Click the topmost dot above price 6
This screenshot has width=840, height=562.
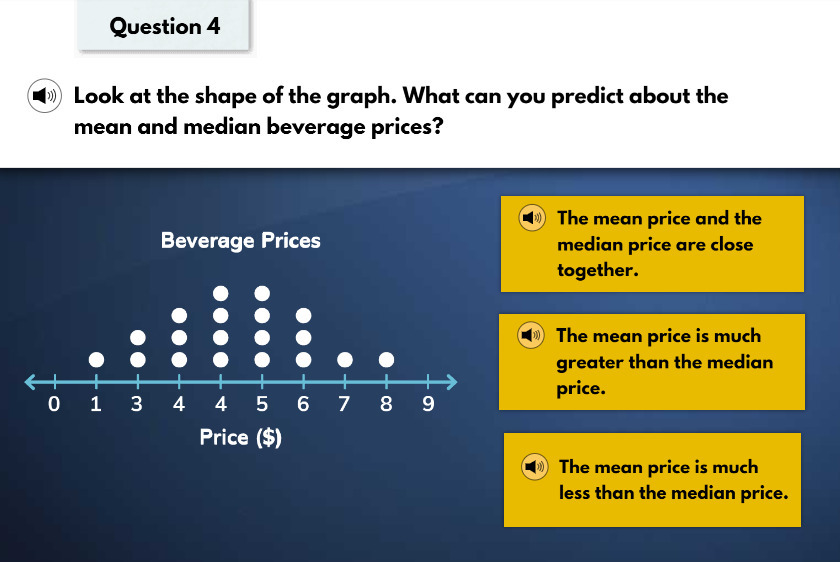pos(303,316)
